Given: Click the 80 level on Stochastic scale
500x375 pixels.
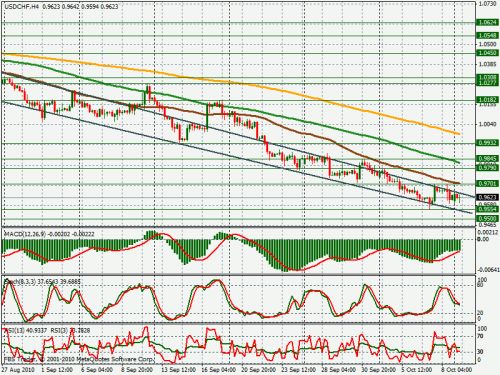Looking at the screenshot, I should tap(481, 285).
